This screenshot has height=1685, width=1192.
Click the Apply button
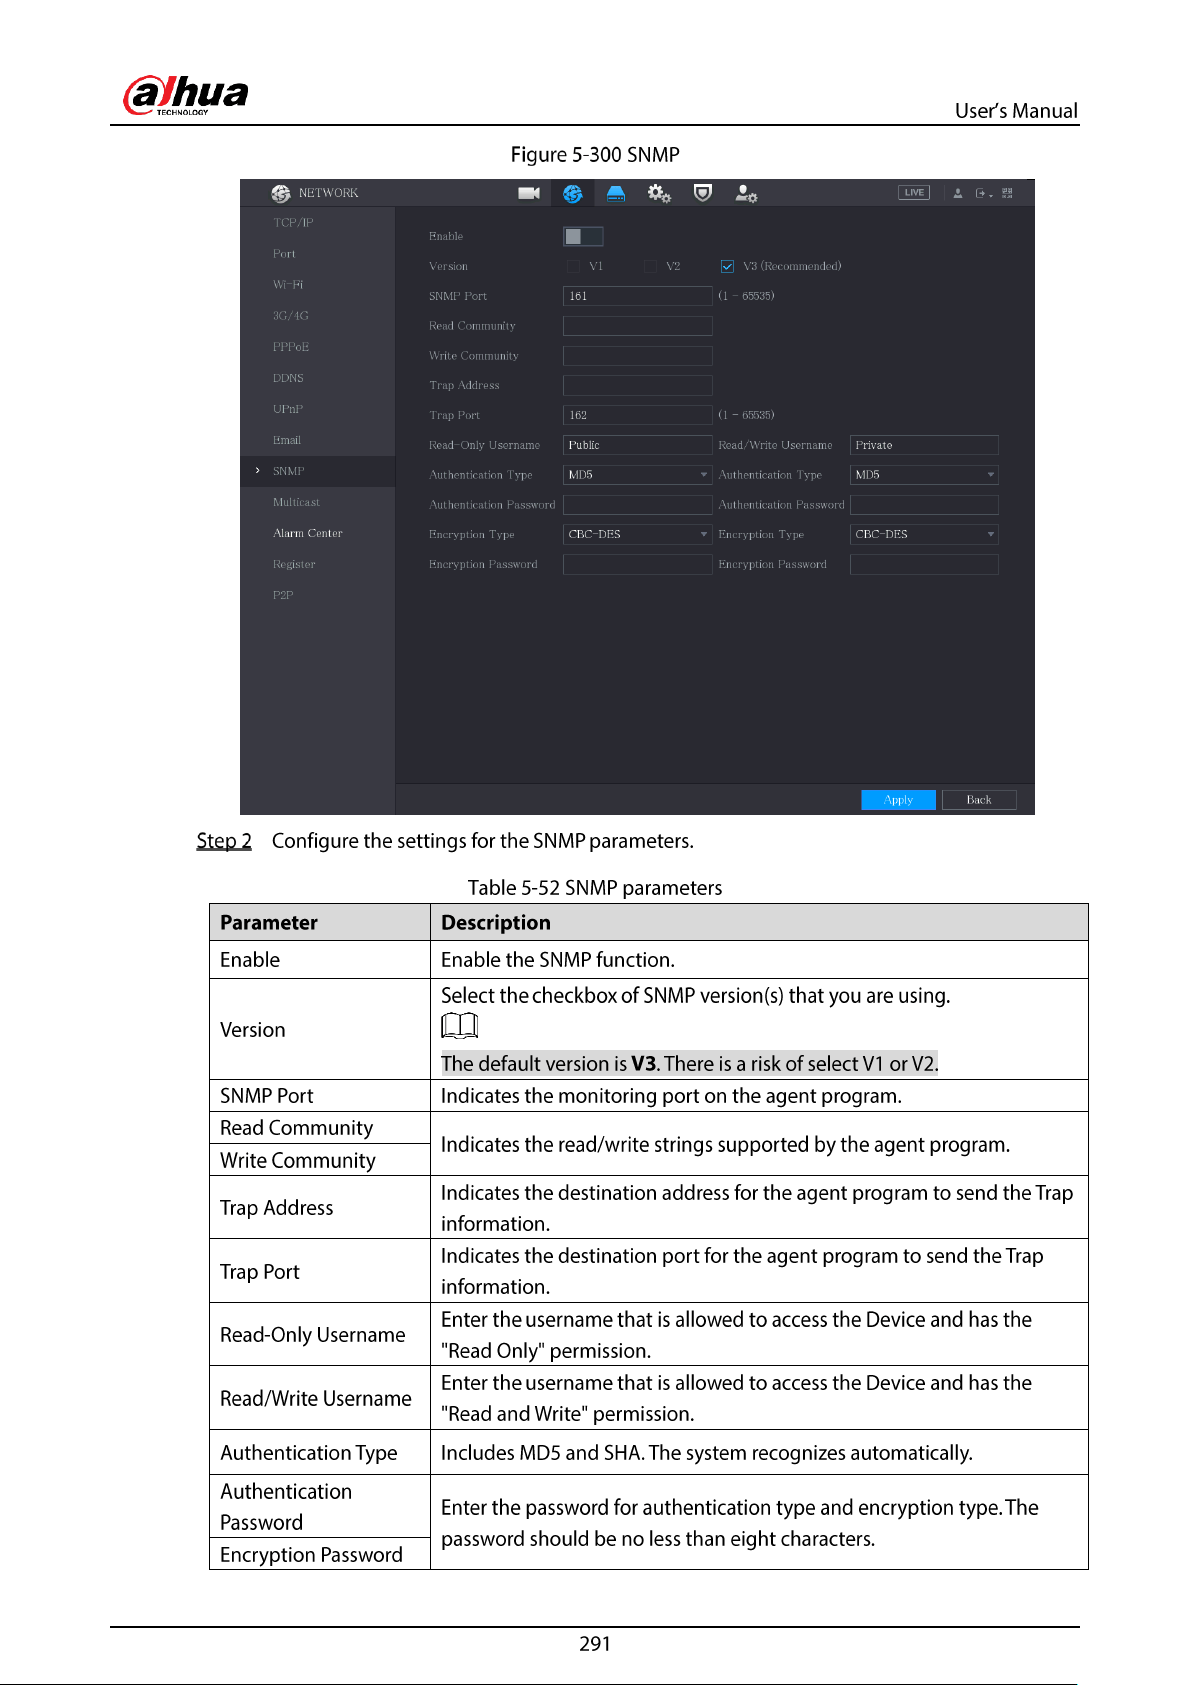[899, 800]
